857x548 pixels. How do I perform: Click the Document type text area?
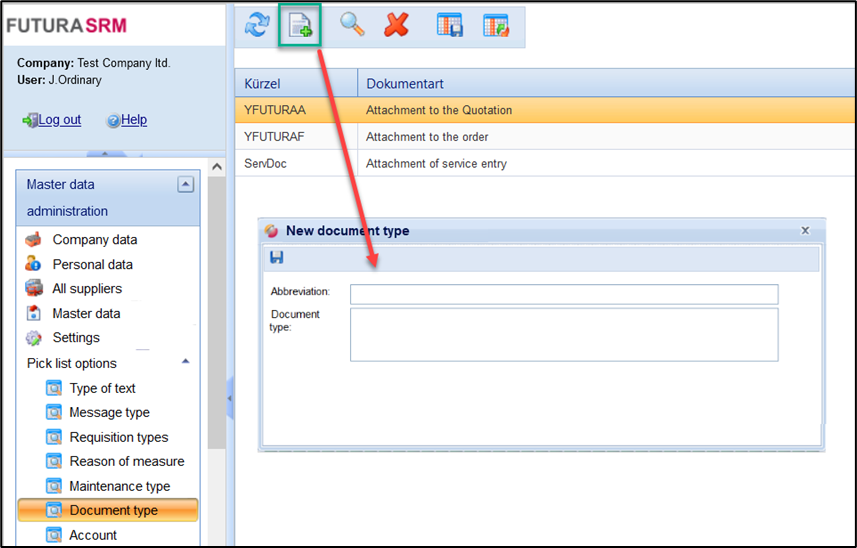pos(563,334)
